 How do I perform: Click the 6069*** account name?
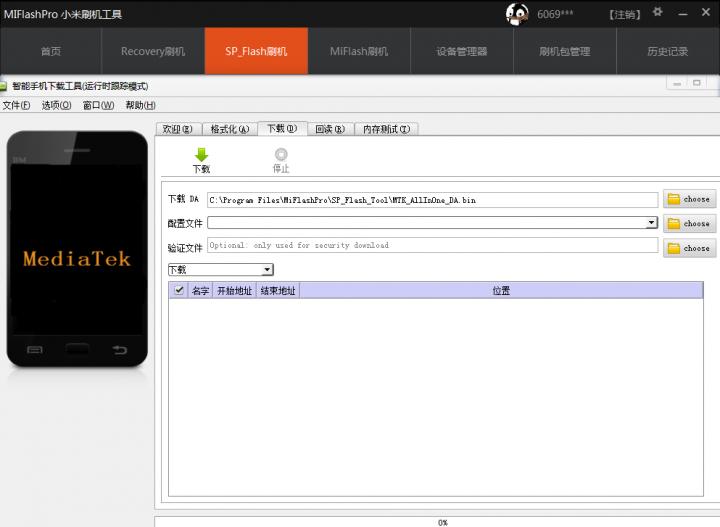click(x=555, y=14)
